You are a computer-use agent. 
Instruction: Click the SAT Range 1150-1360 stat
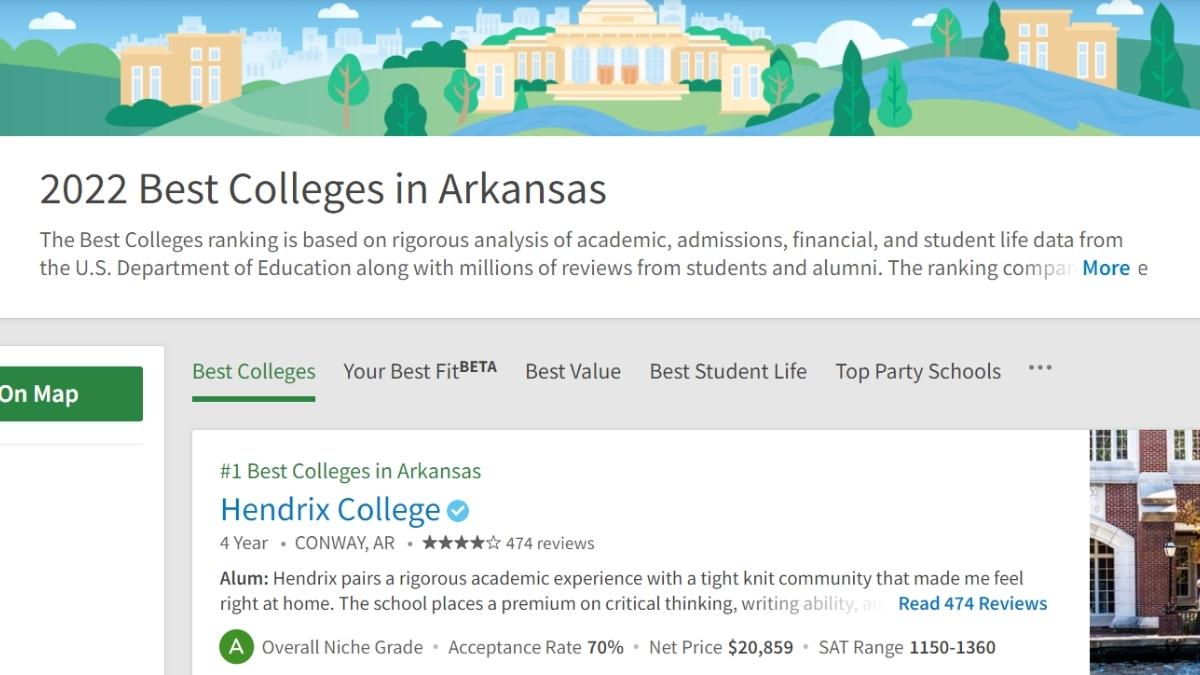pyautogui.click(x=907, y=648)
